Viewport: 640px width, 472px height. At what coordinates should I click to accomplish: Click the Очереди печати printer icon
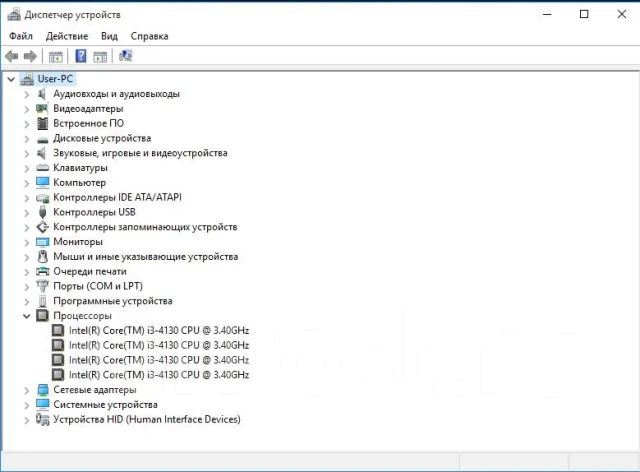[42, 272]
